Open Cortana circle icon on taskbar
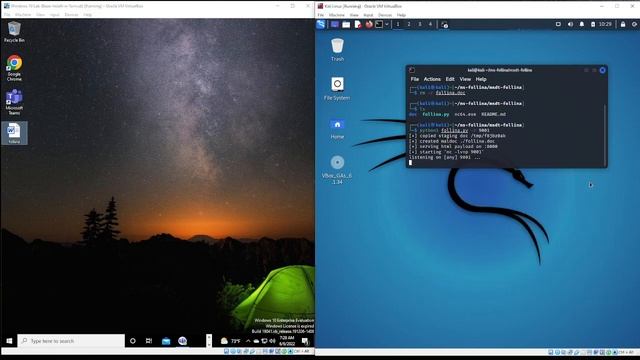This screenshot has width=640, height=360. [133, 341]
